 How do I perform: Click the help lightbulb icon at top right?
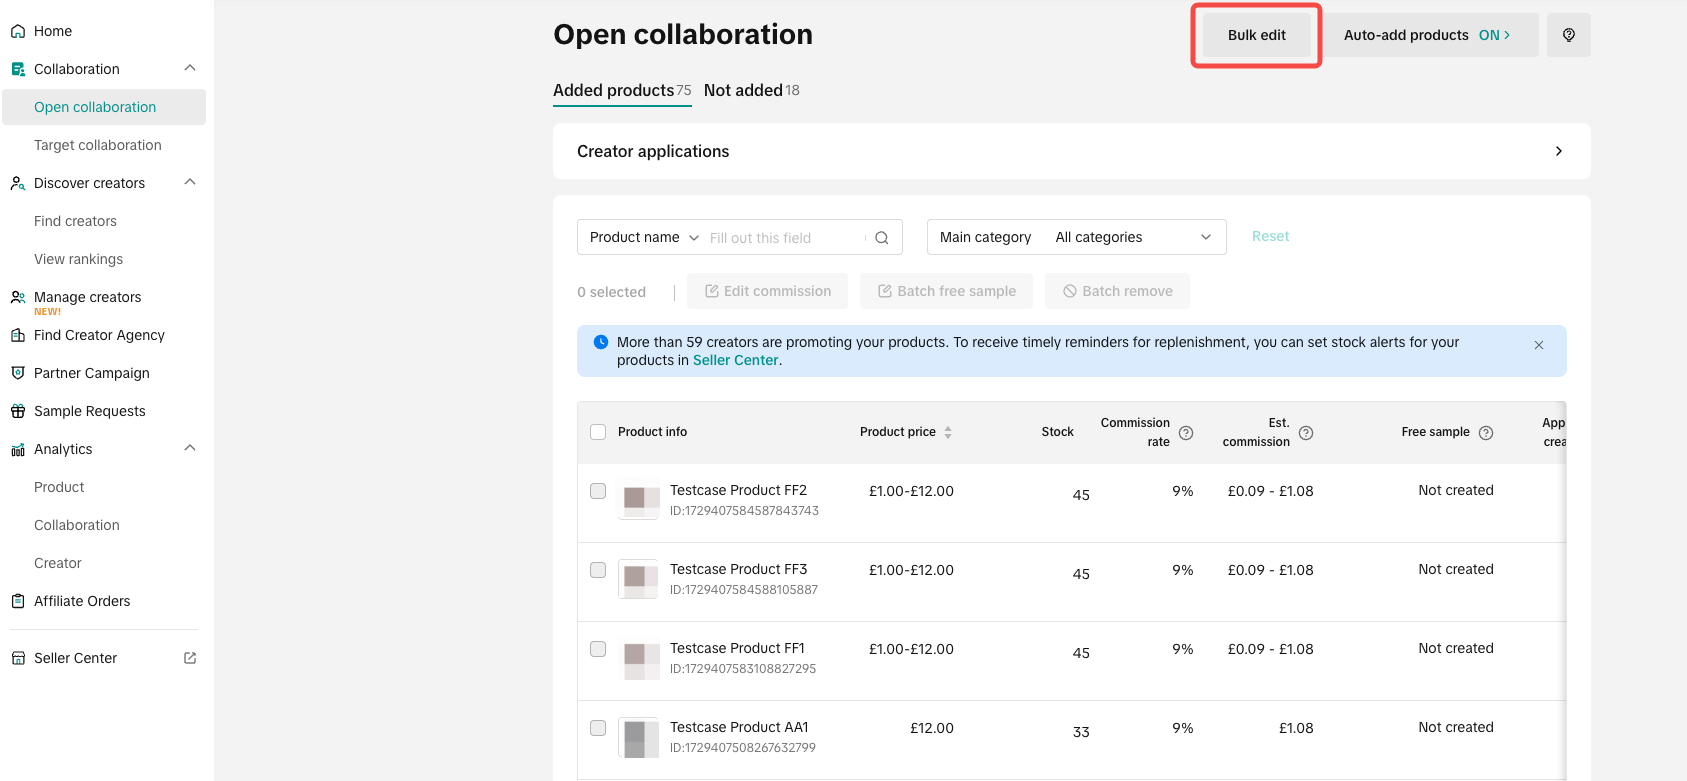[1568, 35]
